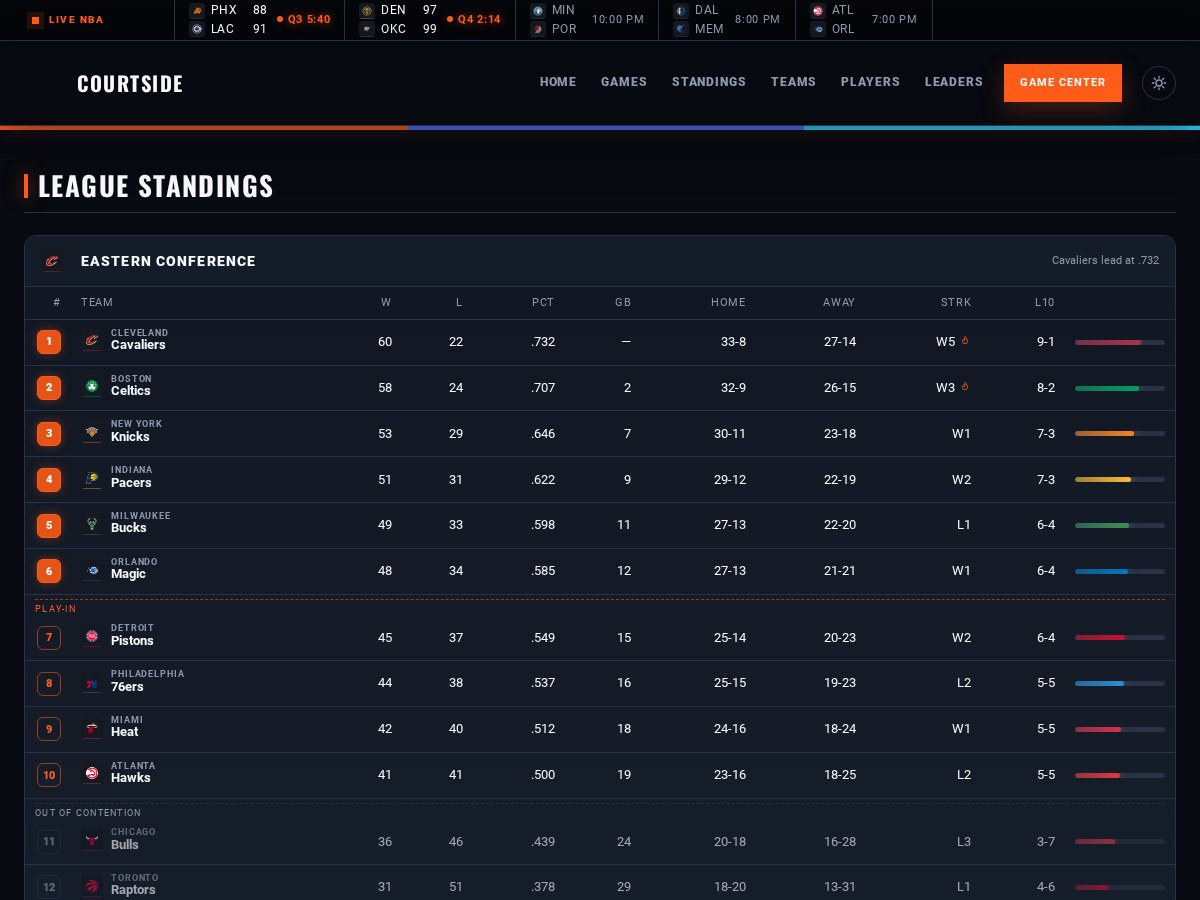Open the DAL vs MEM 8:00 PM game
The width and height of the screenshot is (1200, 900).
[x=727, y=20]
